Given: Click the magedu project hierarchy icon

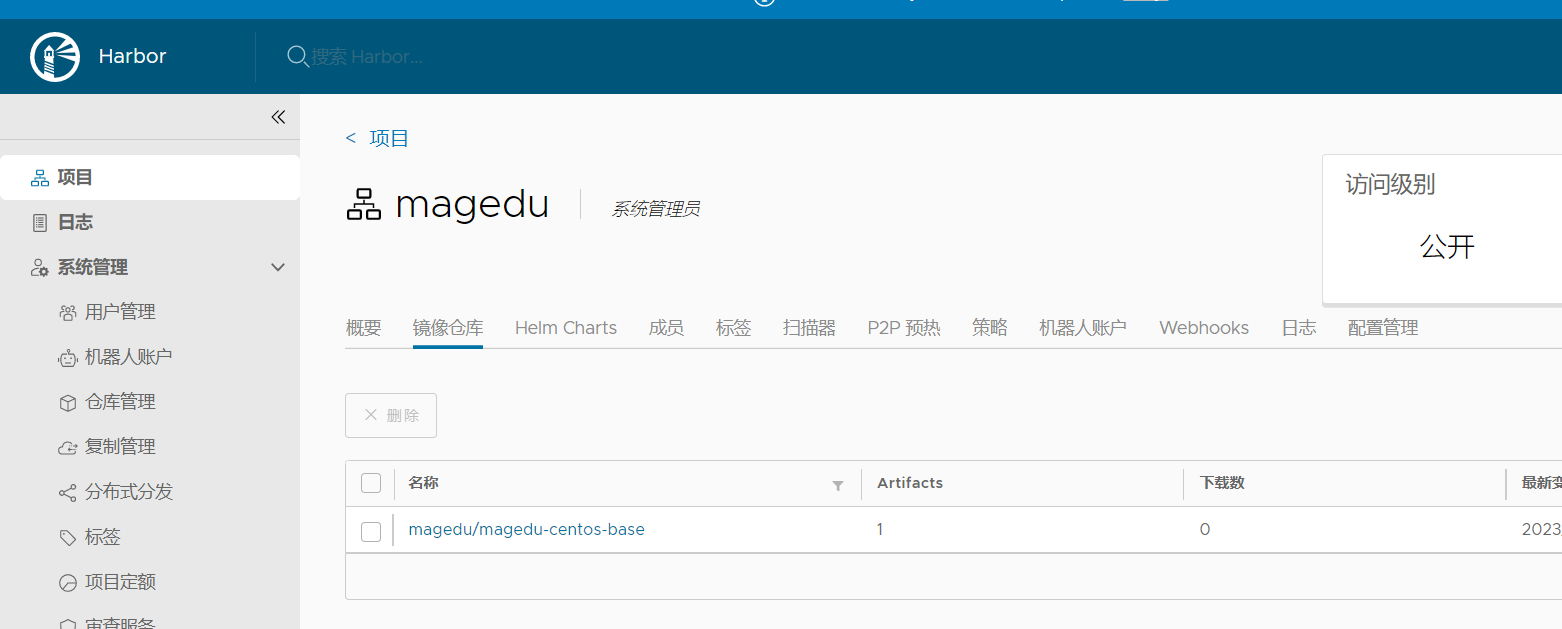Looking at the screenshot, I should 364,204.
